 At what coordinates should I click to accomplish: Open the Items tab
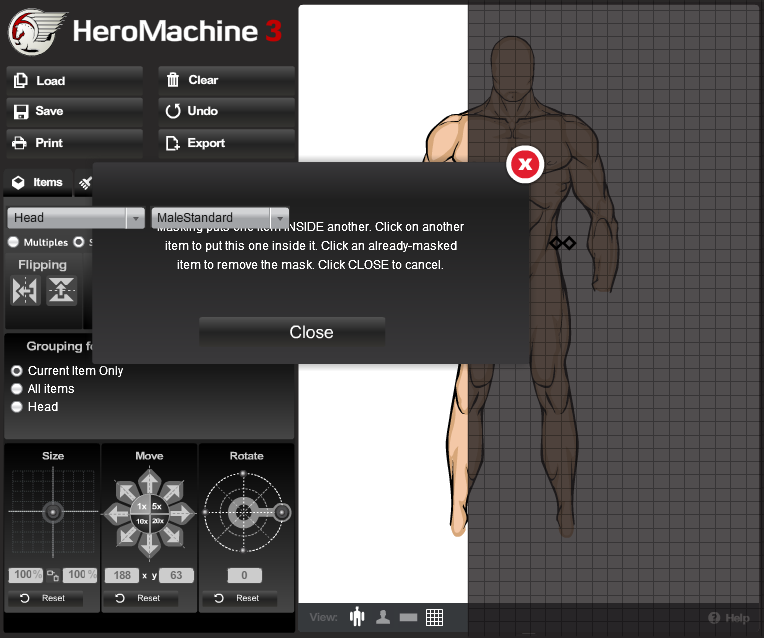(x=38, y=183)
